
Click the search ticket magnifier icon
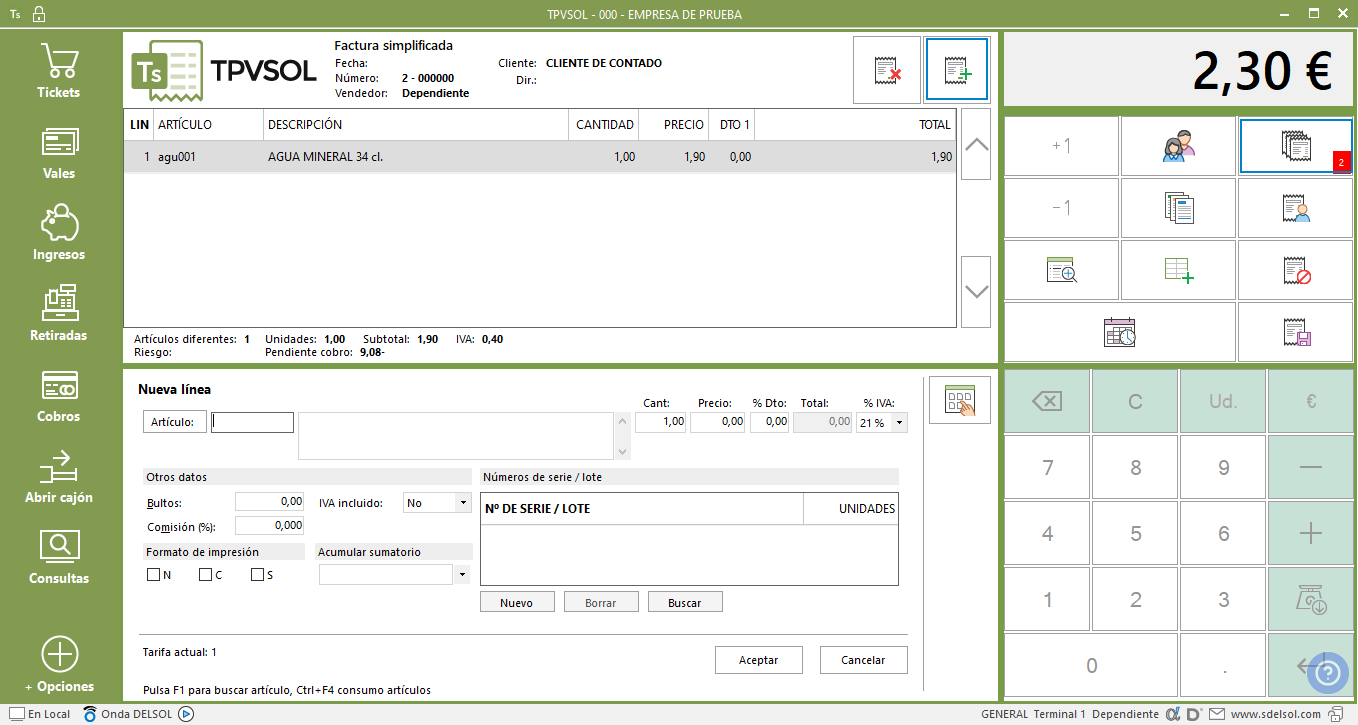1061,270
